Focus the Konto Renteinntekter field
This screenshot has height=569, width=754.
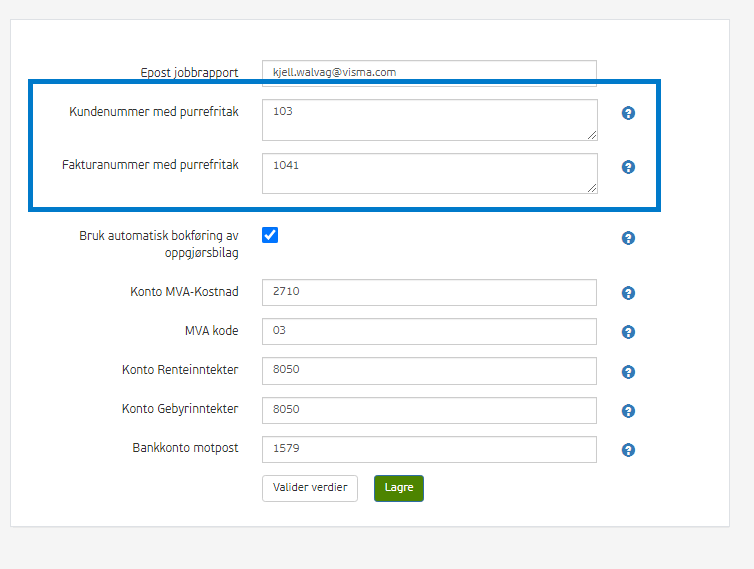click(429, 371)
